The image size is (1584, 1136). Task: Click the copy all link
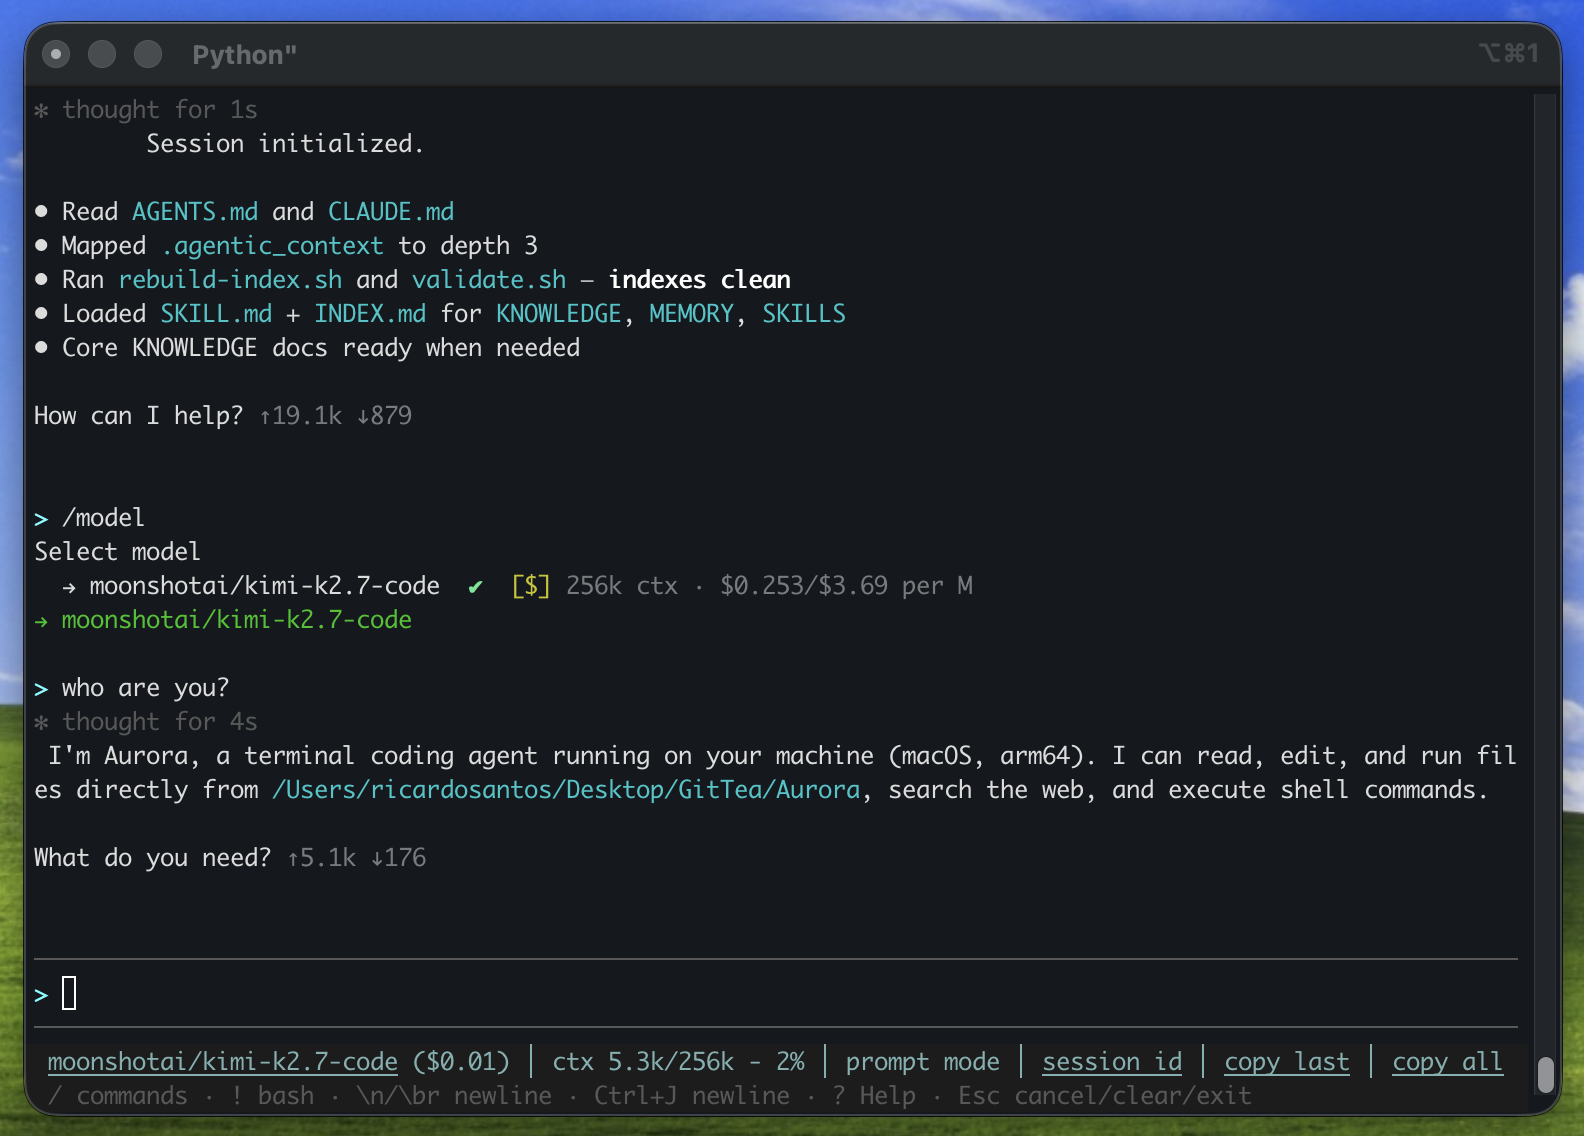pos(1447,1062)
